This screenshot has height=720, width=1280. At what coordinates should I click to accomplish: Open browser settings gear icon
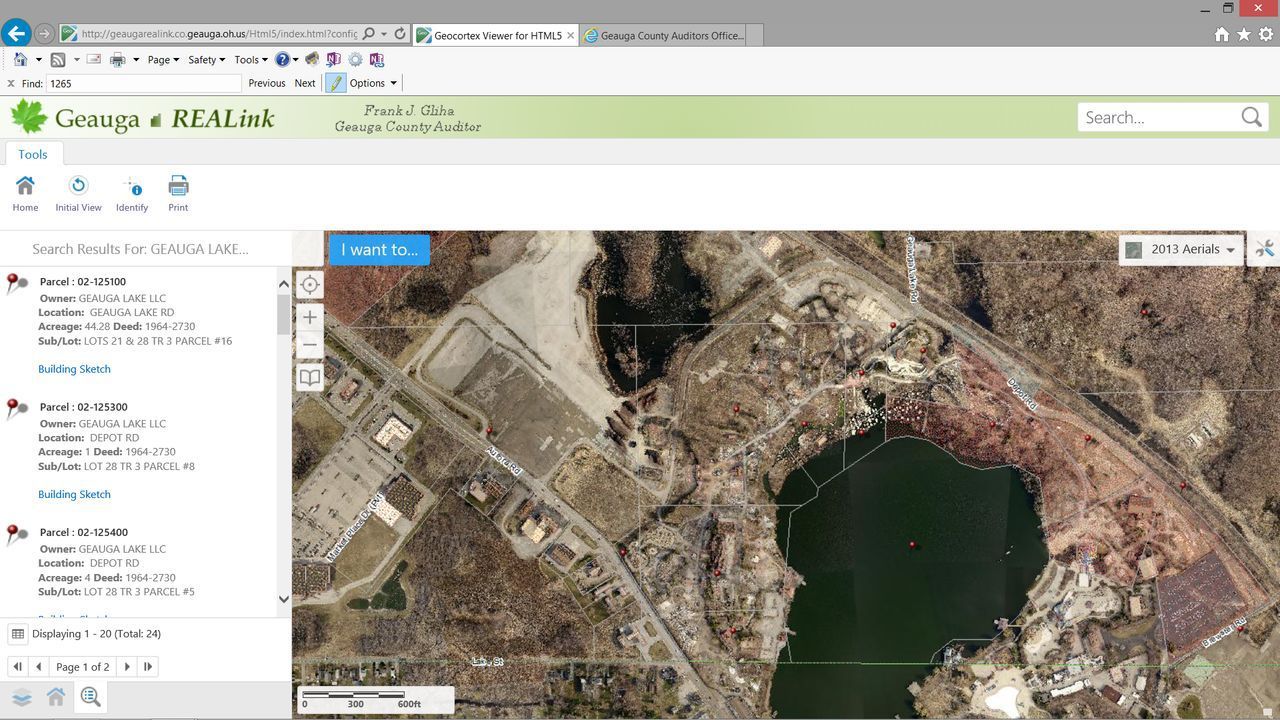1266,34
